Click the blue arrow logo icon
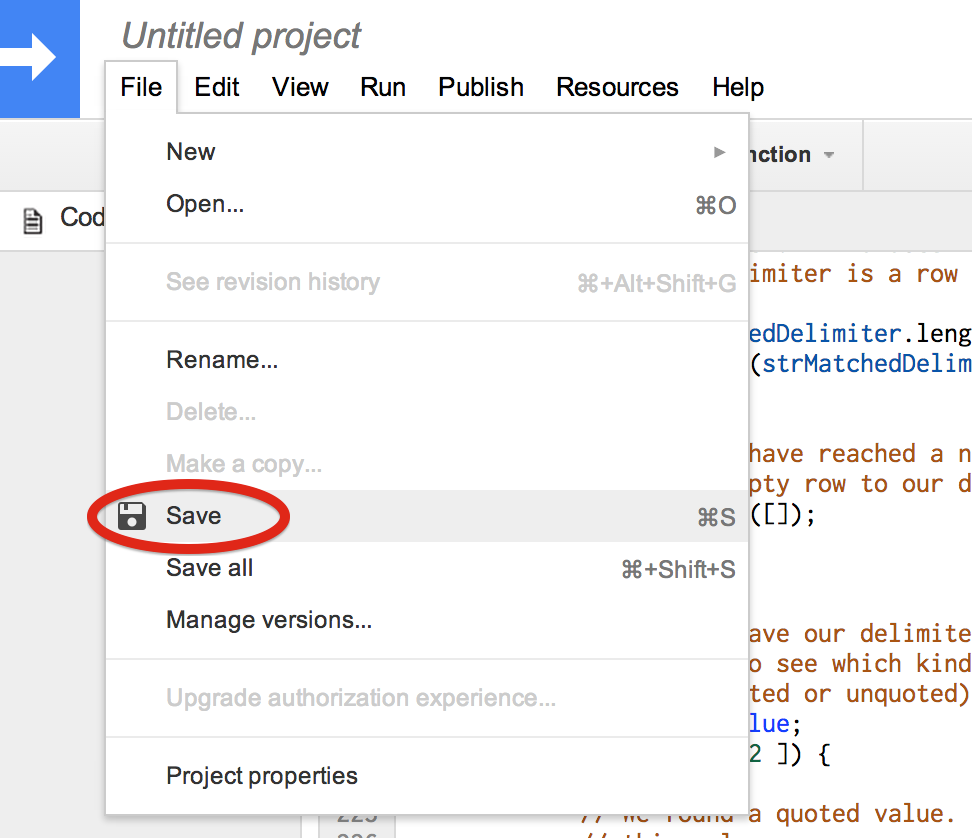Screen dimensions: 972x838 32,58
